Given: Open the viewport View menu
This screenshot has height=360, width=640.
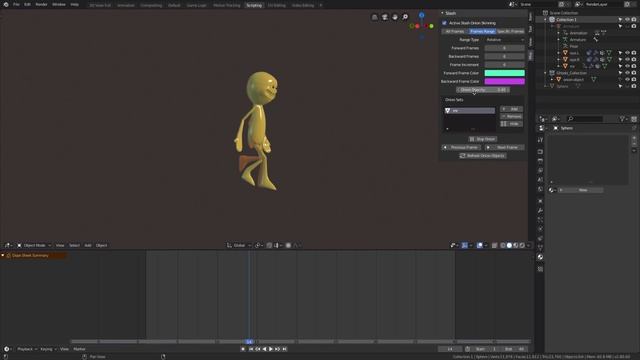Looking at the screenshot, I should (60, 245).
